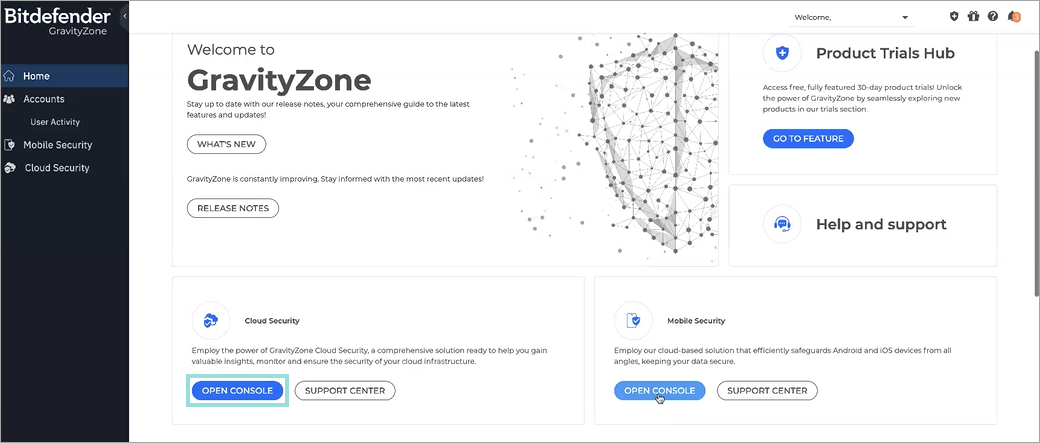
Task: Collapse the left sidebar with chevron
Action: pyautogui.click(x=124, y=17)
